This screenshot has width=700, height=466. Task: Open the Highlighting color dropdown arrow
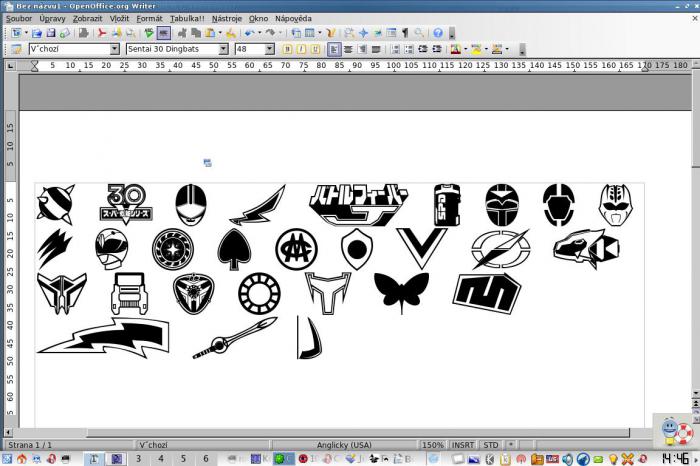486,49
